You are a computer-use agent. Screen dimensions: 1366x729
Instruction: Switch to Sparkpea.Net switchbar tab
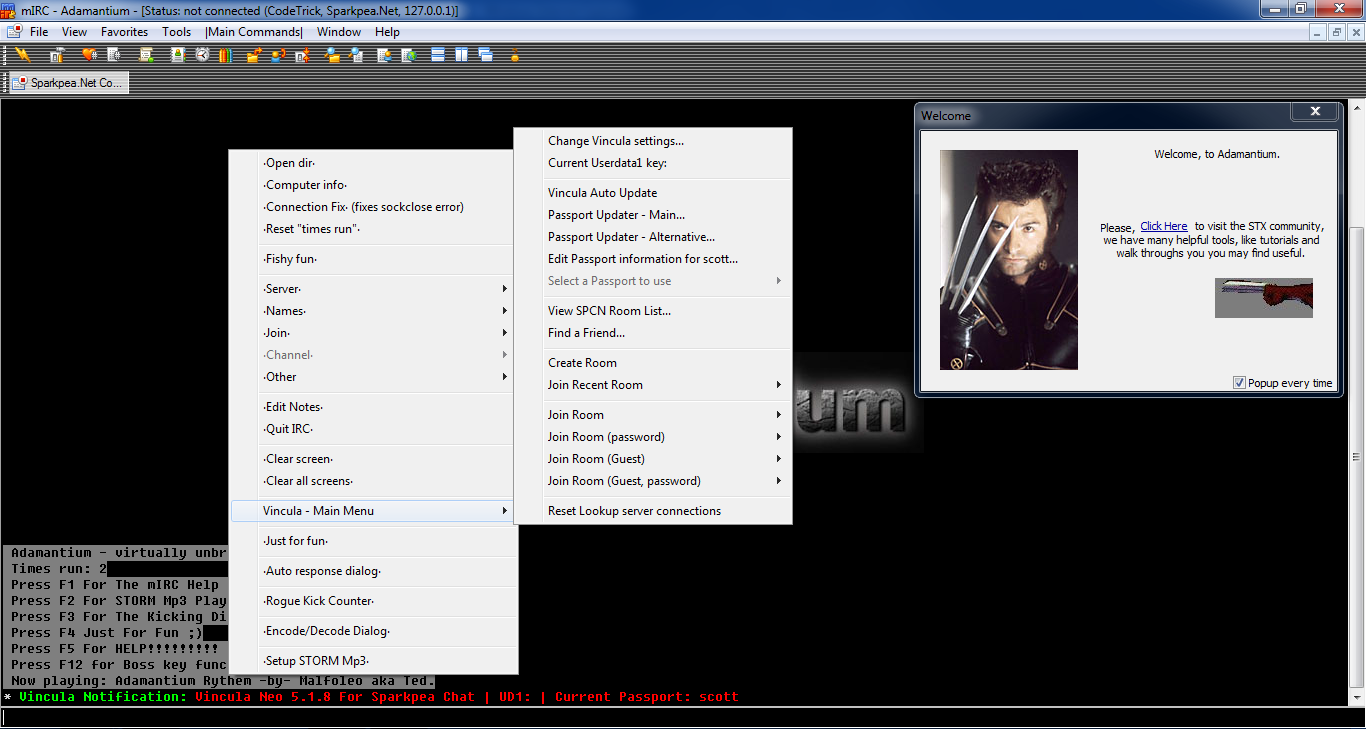[69, 83]
